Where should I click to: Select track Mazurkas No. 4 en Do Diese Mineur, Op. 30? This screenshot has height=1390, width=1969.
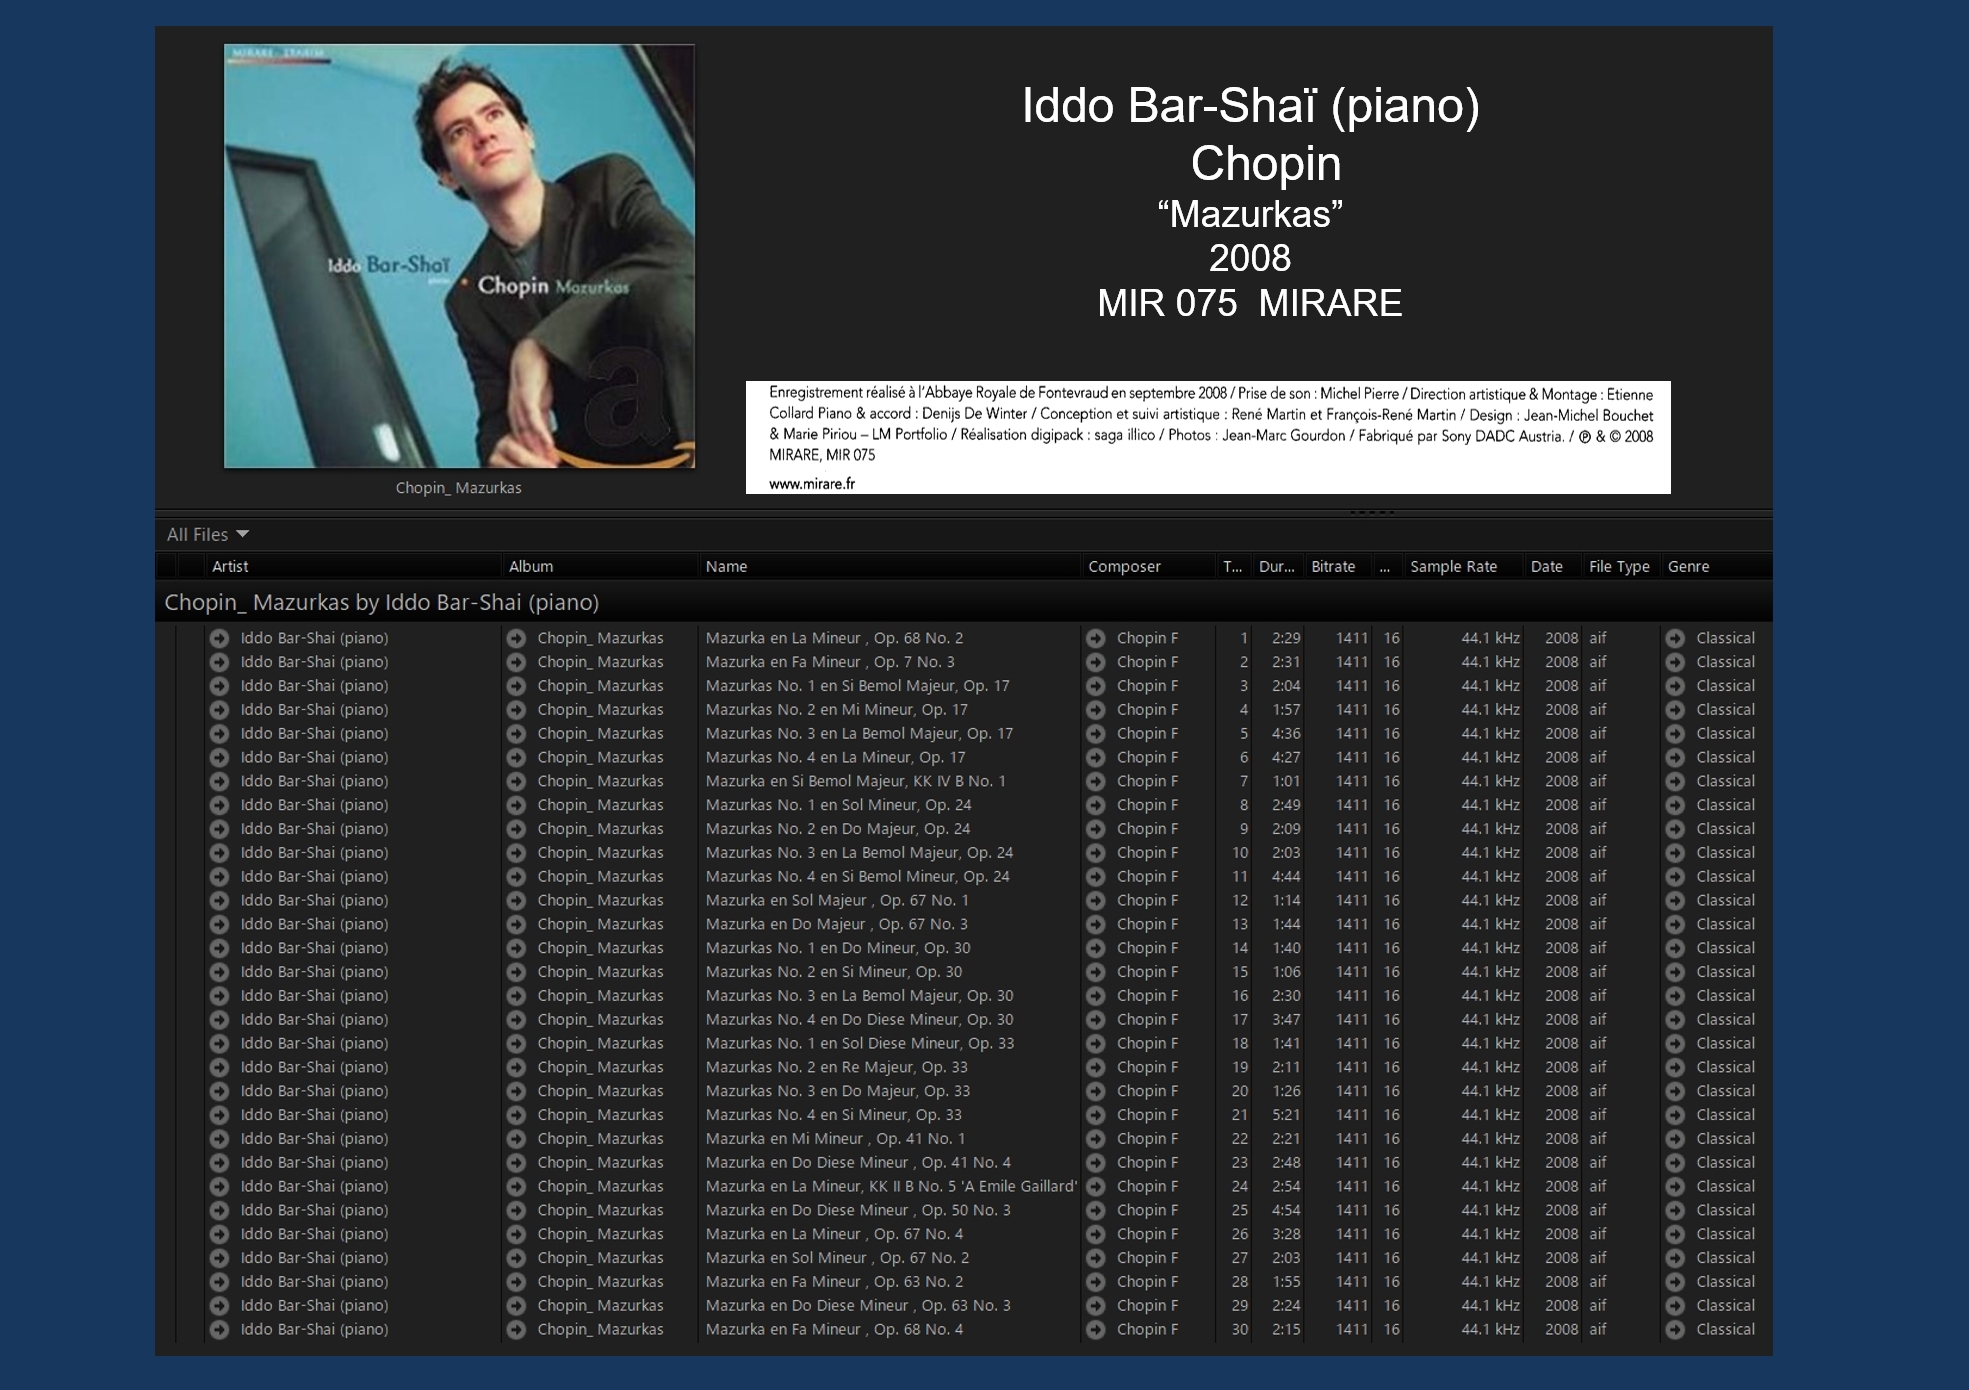(x=859, y=1020)
